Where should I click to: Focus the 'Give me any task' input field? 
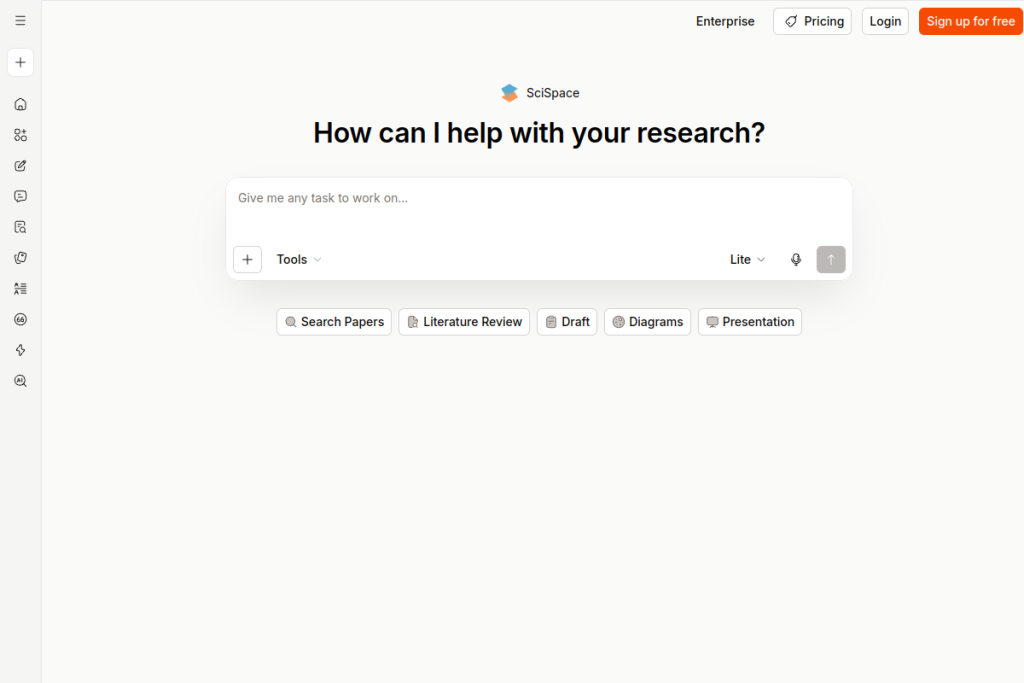539,209
